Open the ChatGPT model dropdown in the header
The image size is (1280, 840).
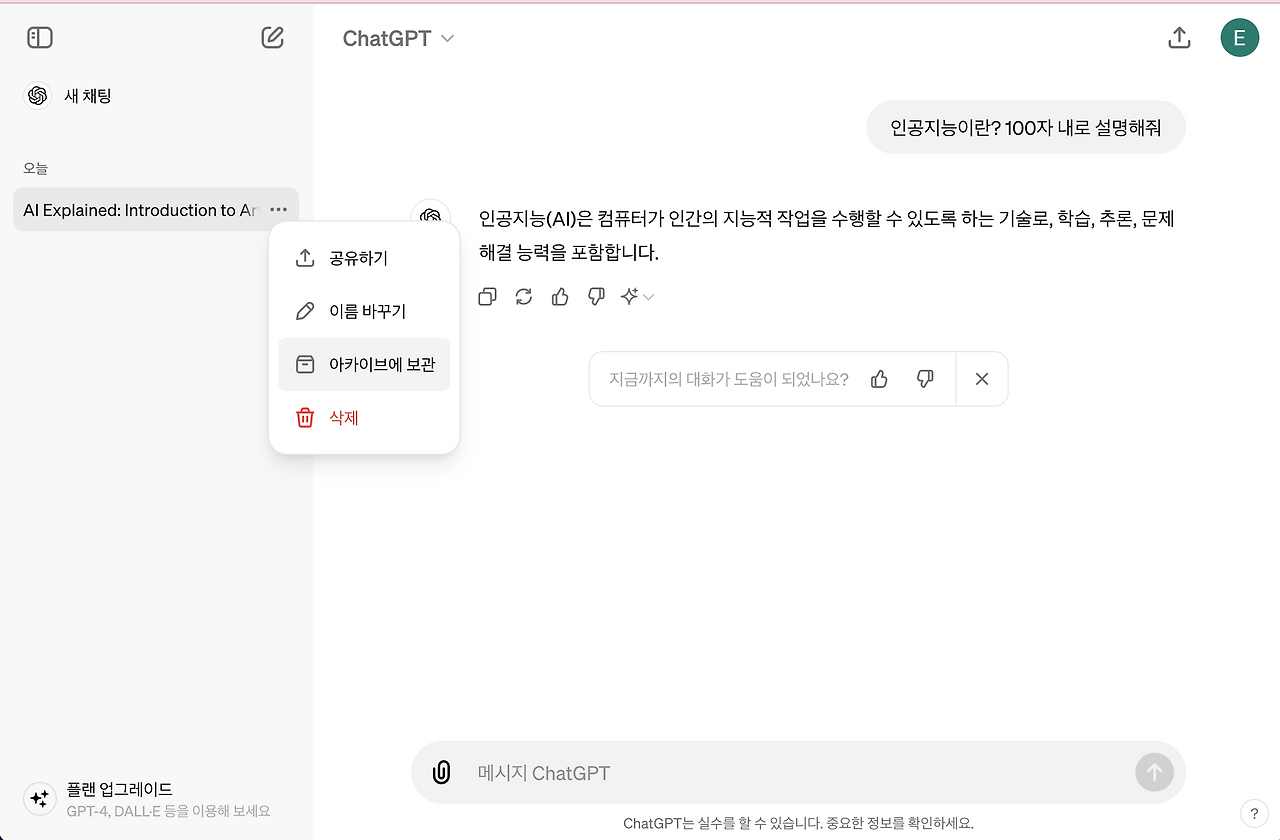point(398,39)
